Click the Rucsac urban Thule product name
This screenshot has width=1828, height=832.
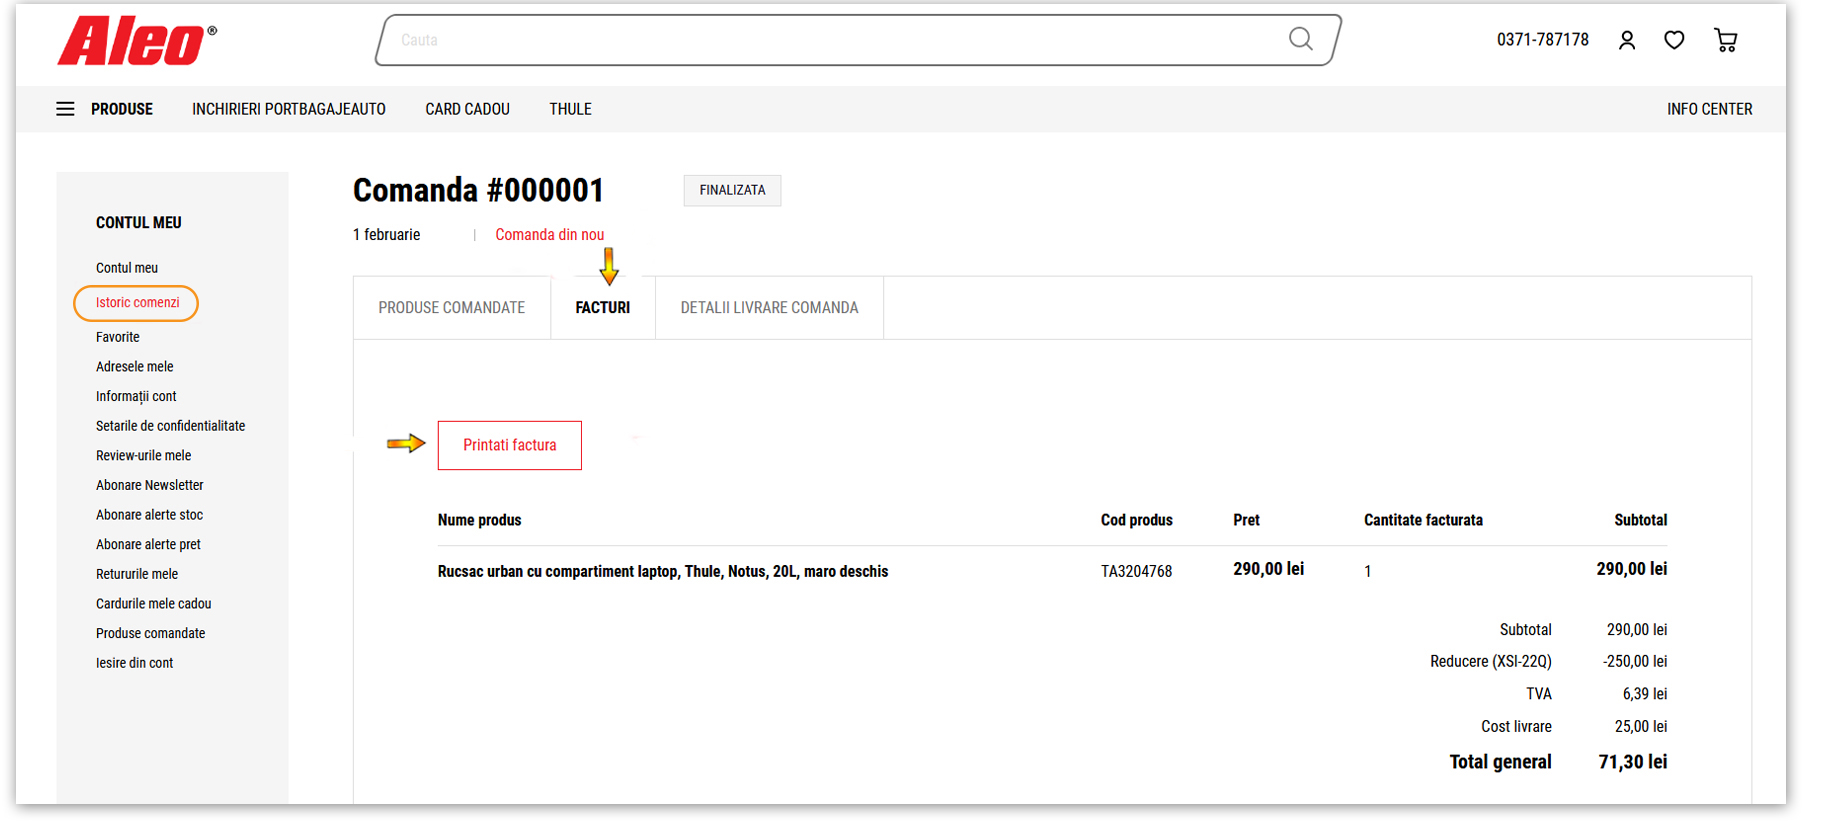[x=662, y=572]
